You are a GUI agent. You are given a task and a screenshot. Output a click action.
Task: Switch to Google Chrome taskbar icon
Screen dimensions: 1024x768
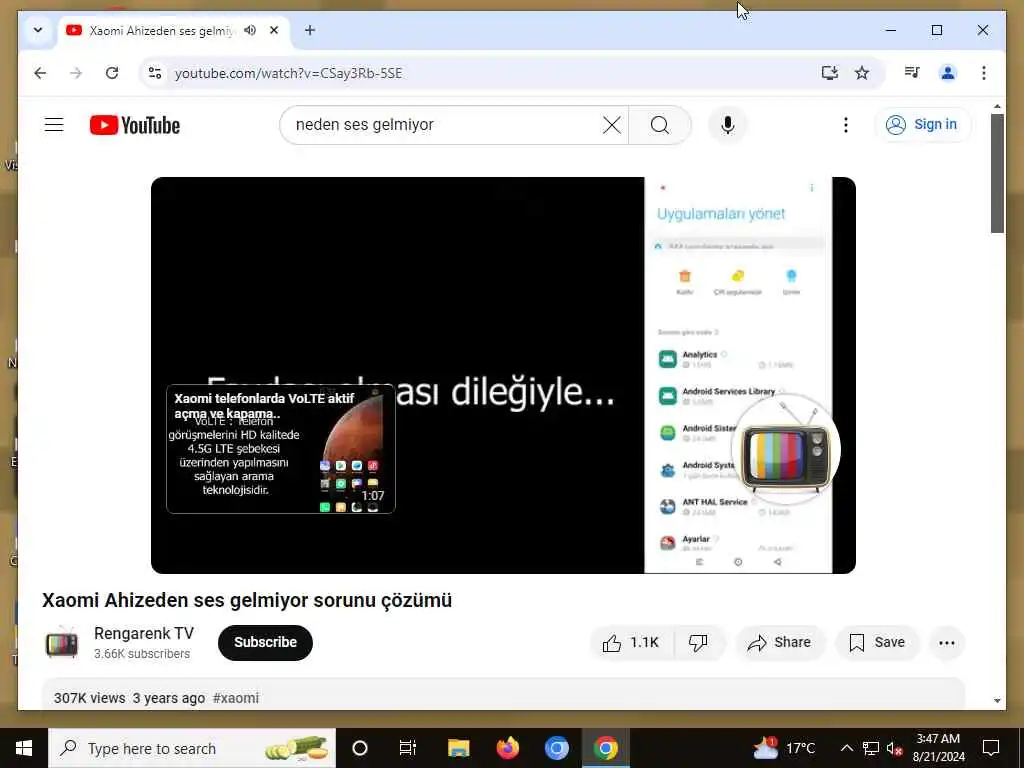pyautogui.click(x=605, y=748)
